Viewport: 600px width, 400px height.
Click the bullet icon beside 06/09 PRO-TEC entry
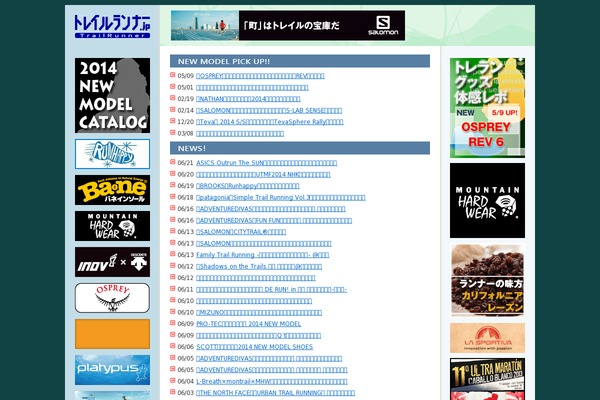[x=173, y=323]
